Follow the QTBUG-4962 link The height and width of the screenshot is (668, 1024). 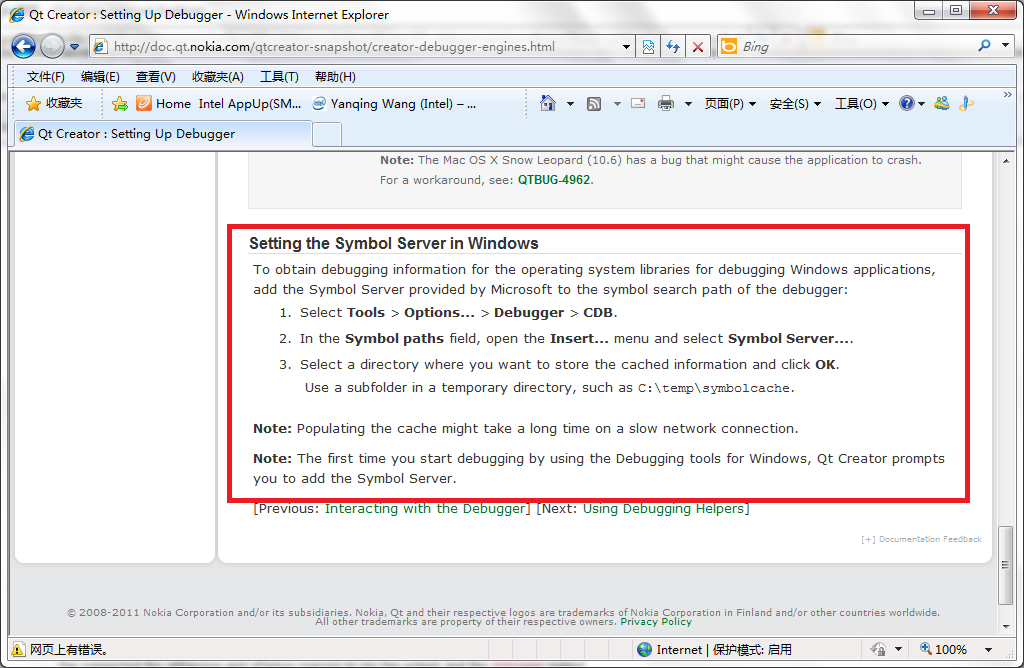coord(554,180)
